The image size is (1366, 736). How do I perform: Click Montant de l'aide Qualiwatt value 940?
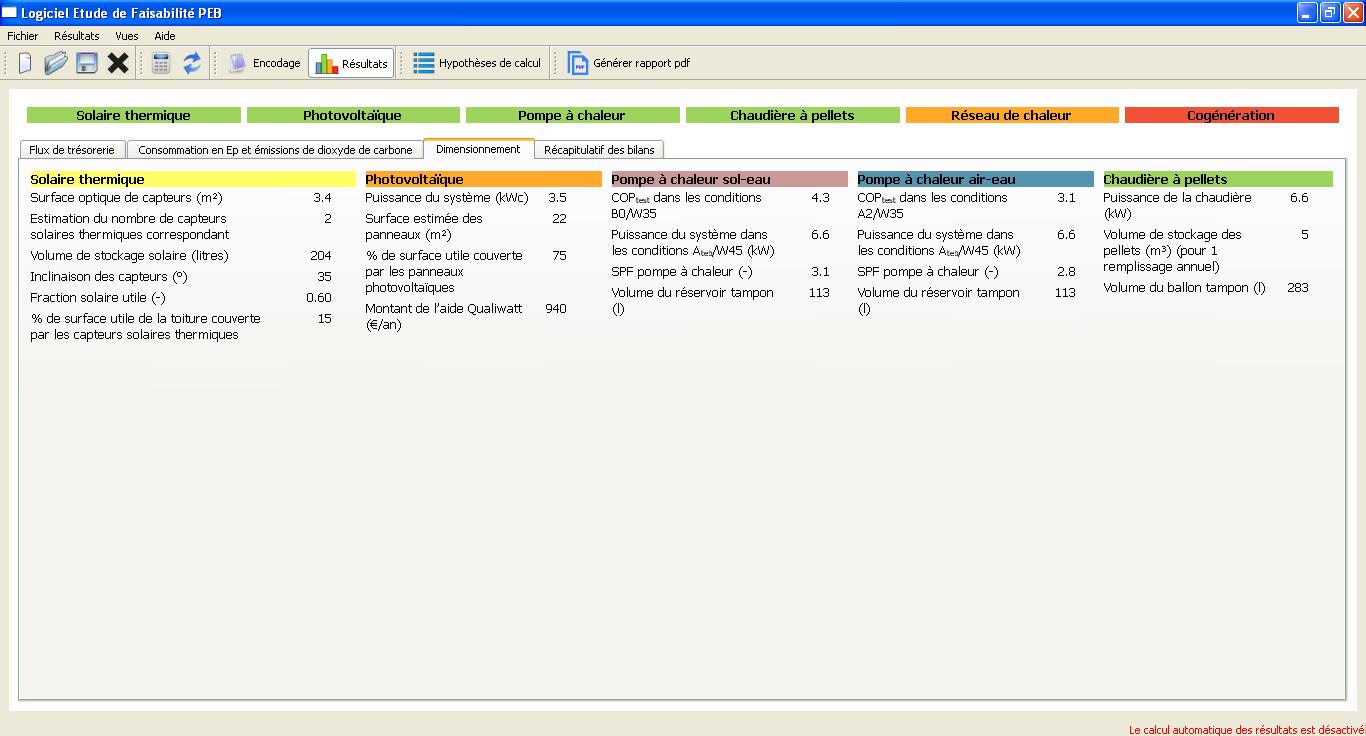pyautogui.click(x=556, y=309)
